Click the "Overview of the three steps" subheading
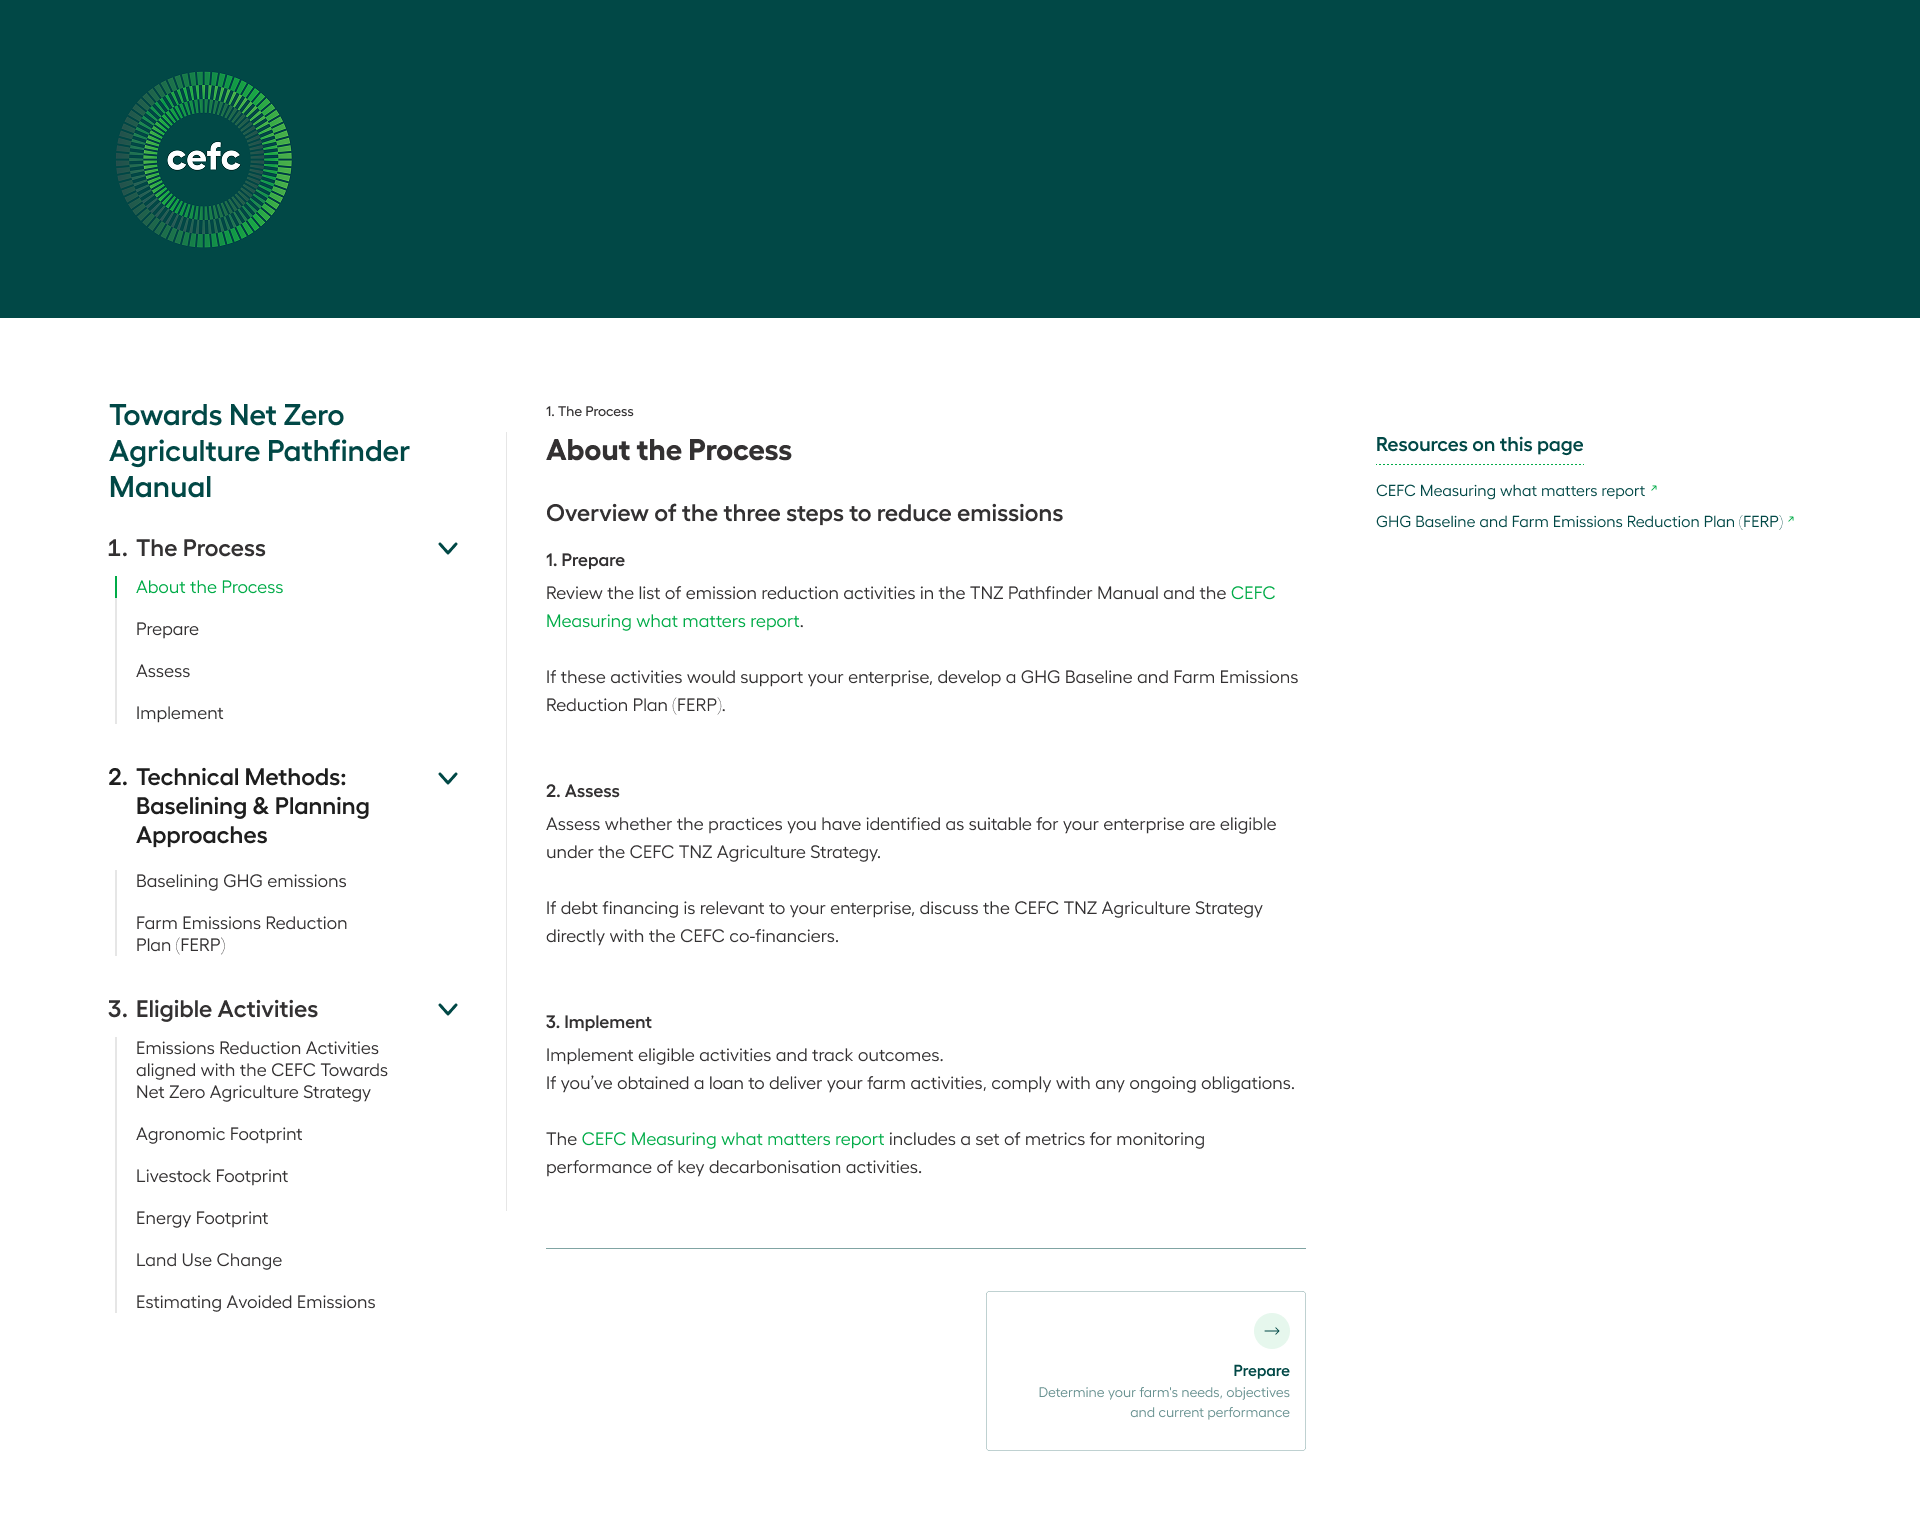Viewport: 1920px width, 1538px height. pyautogui.click(x=804, y=513)
